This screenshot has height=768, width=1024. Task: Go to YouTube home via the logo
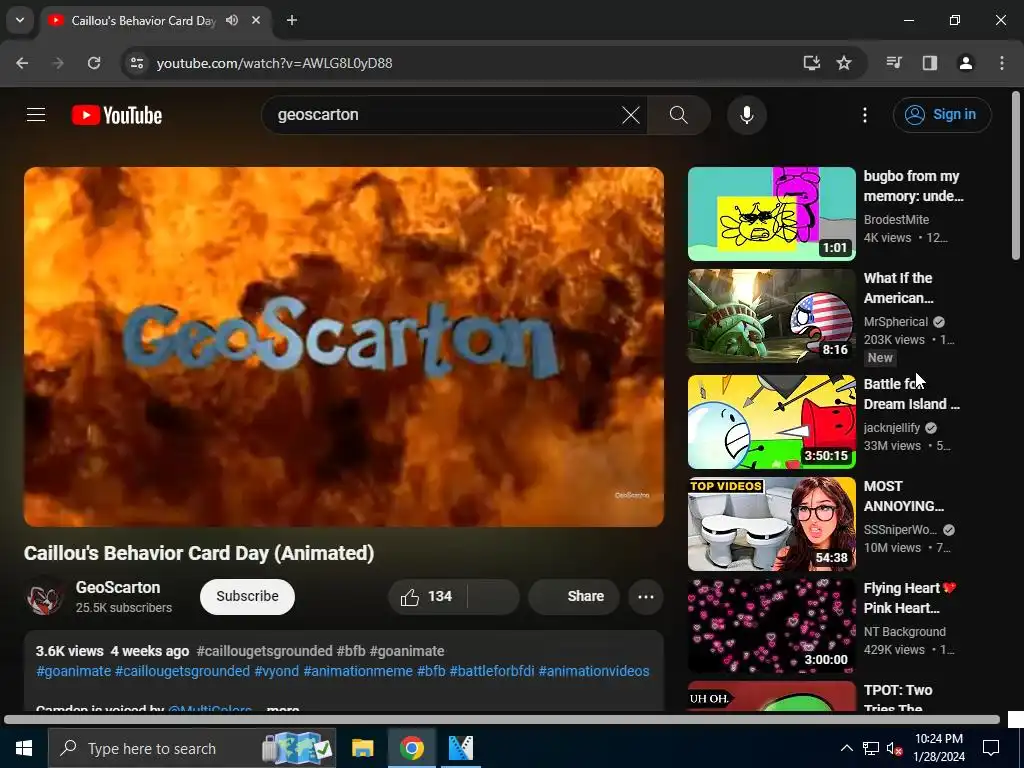pyautogui.click(x=117, y=115)
